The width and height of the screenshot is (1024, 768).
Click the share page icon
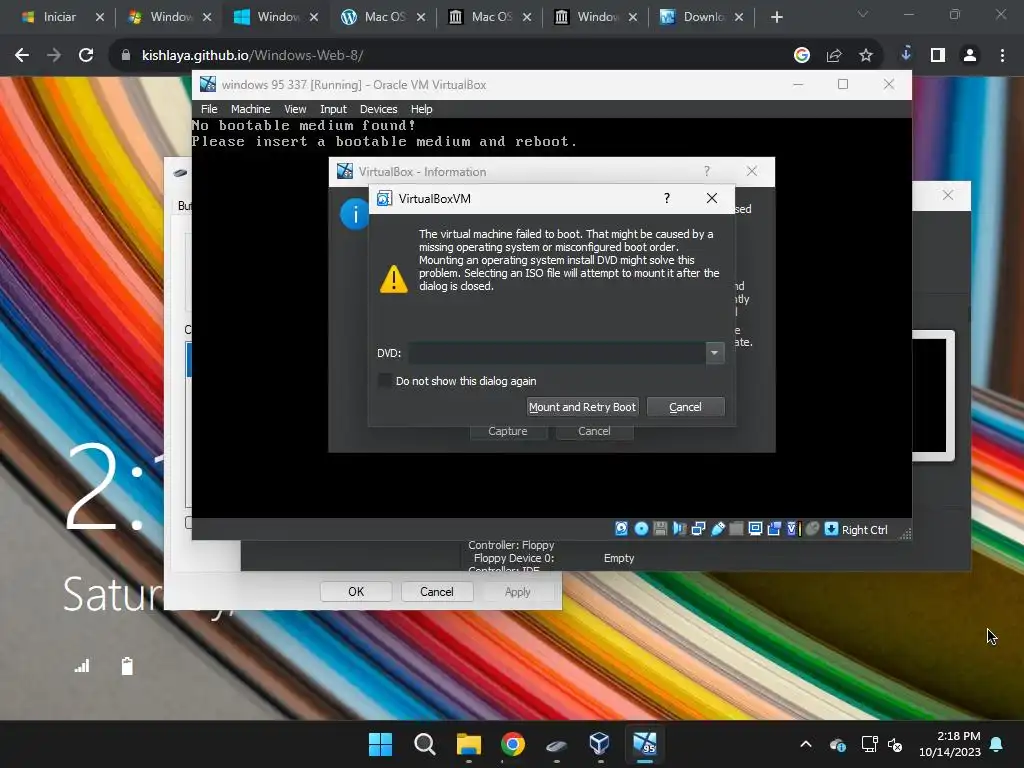pyautogui.click(x=834, y=56)
